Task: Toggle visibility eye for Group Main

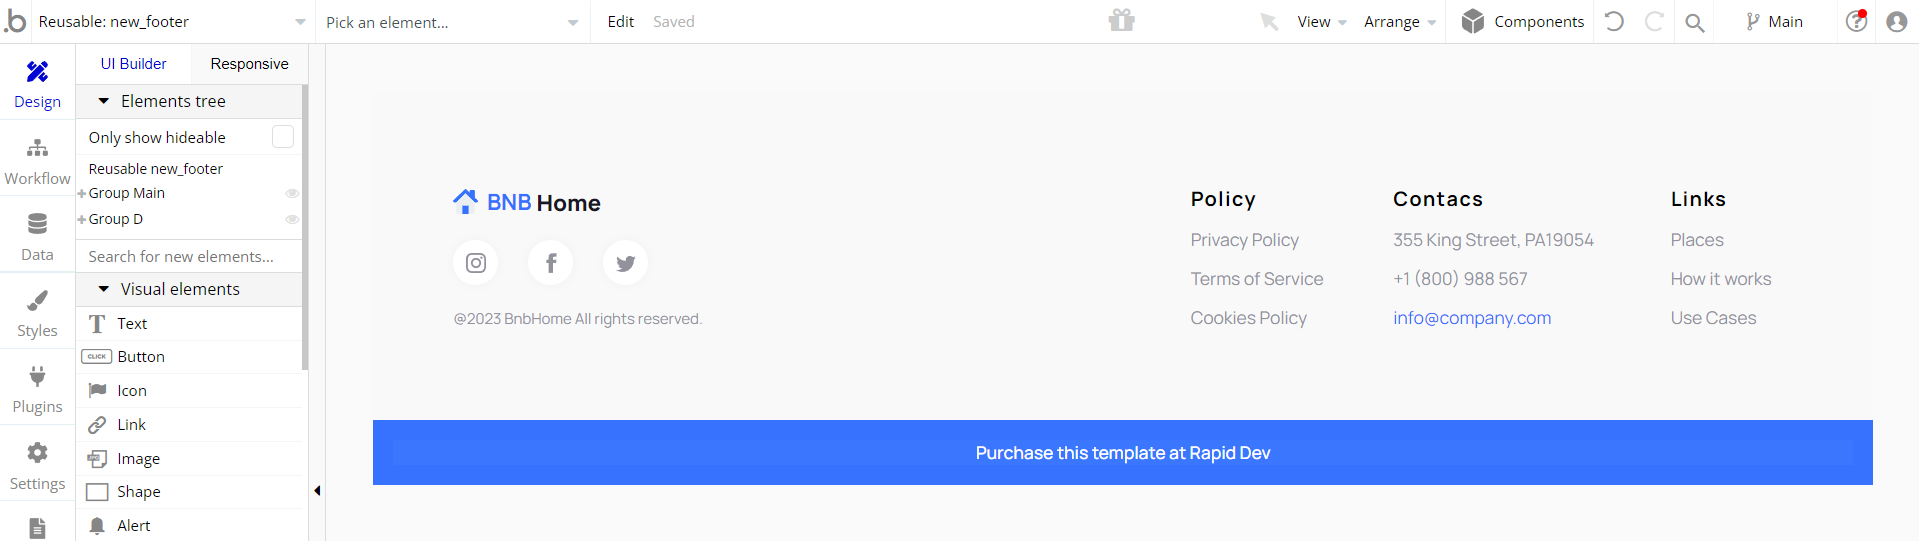Action: tap(292, 193)
